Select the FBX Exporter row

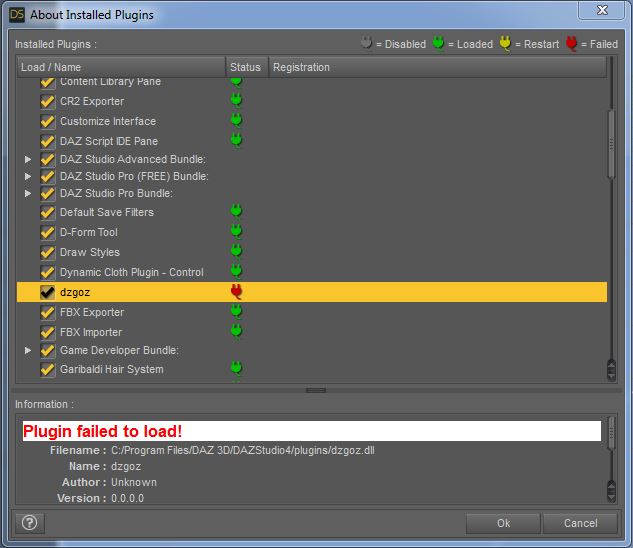(x=312, y=312)
